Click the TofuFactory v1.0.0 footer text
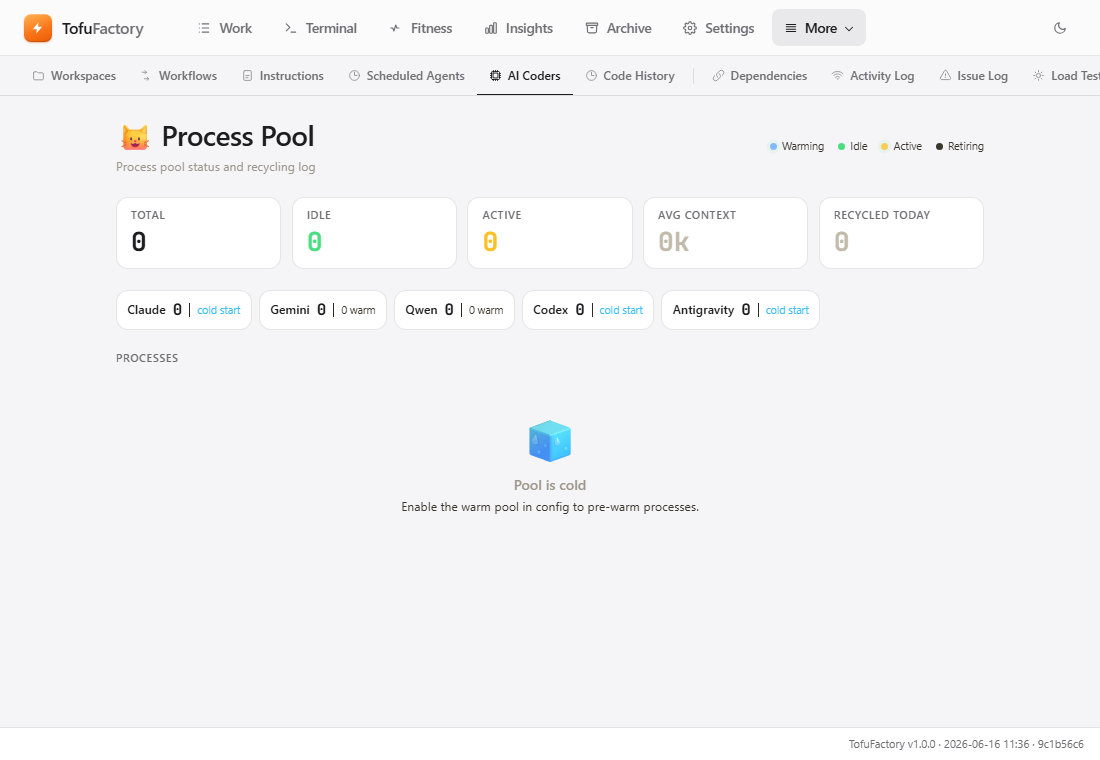Screen dimensions: 1100x760 pyautogui.click(x=966, y=744)
